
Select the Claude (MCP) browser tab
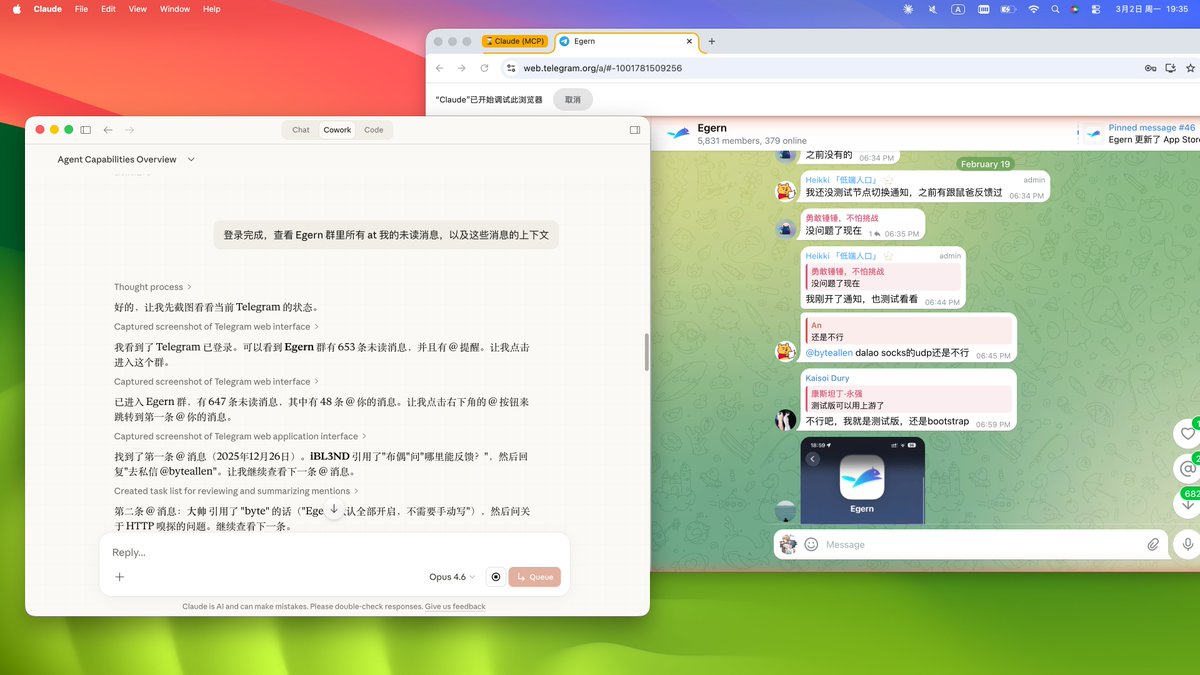click(514, 41)
